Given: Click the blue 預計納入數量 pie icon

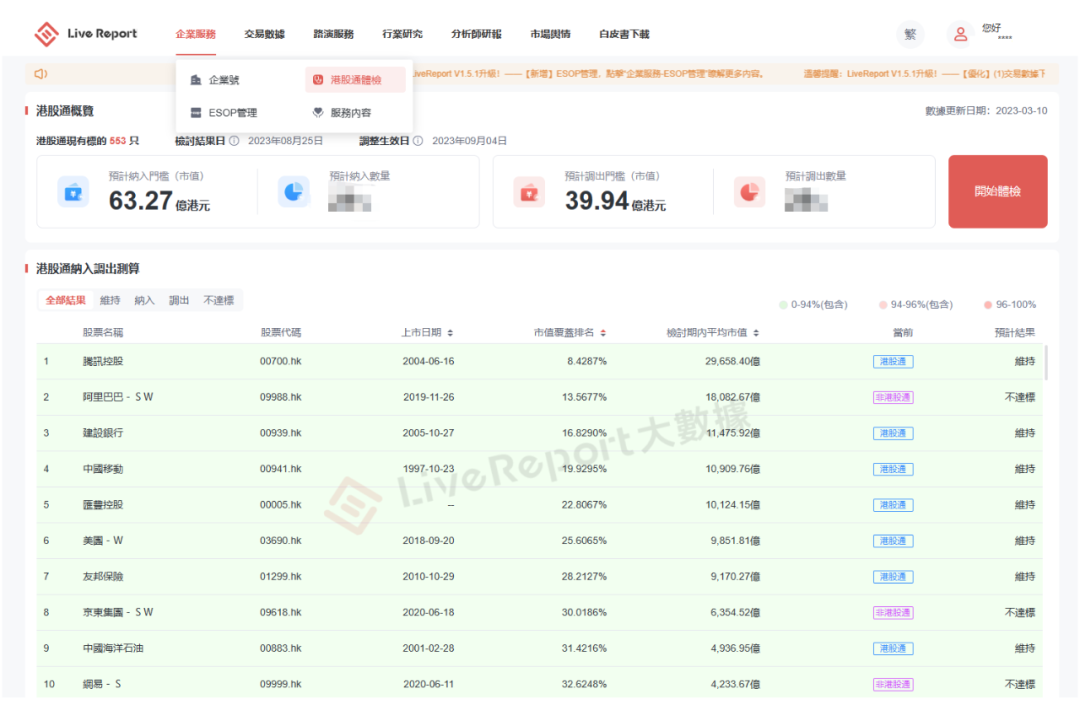Looking at the screenshot, I should 294,192.
